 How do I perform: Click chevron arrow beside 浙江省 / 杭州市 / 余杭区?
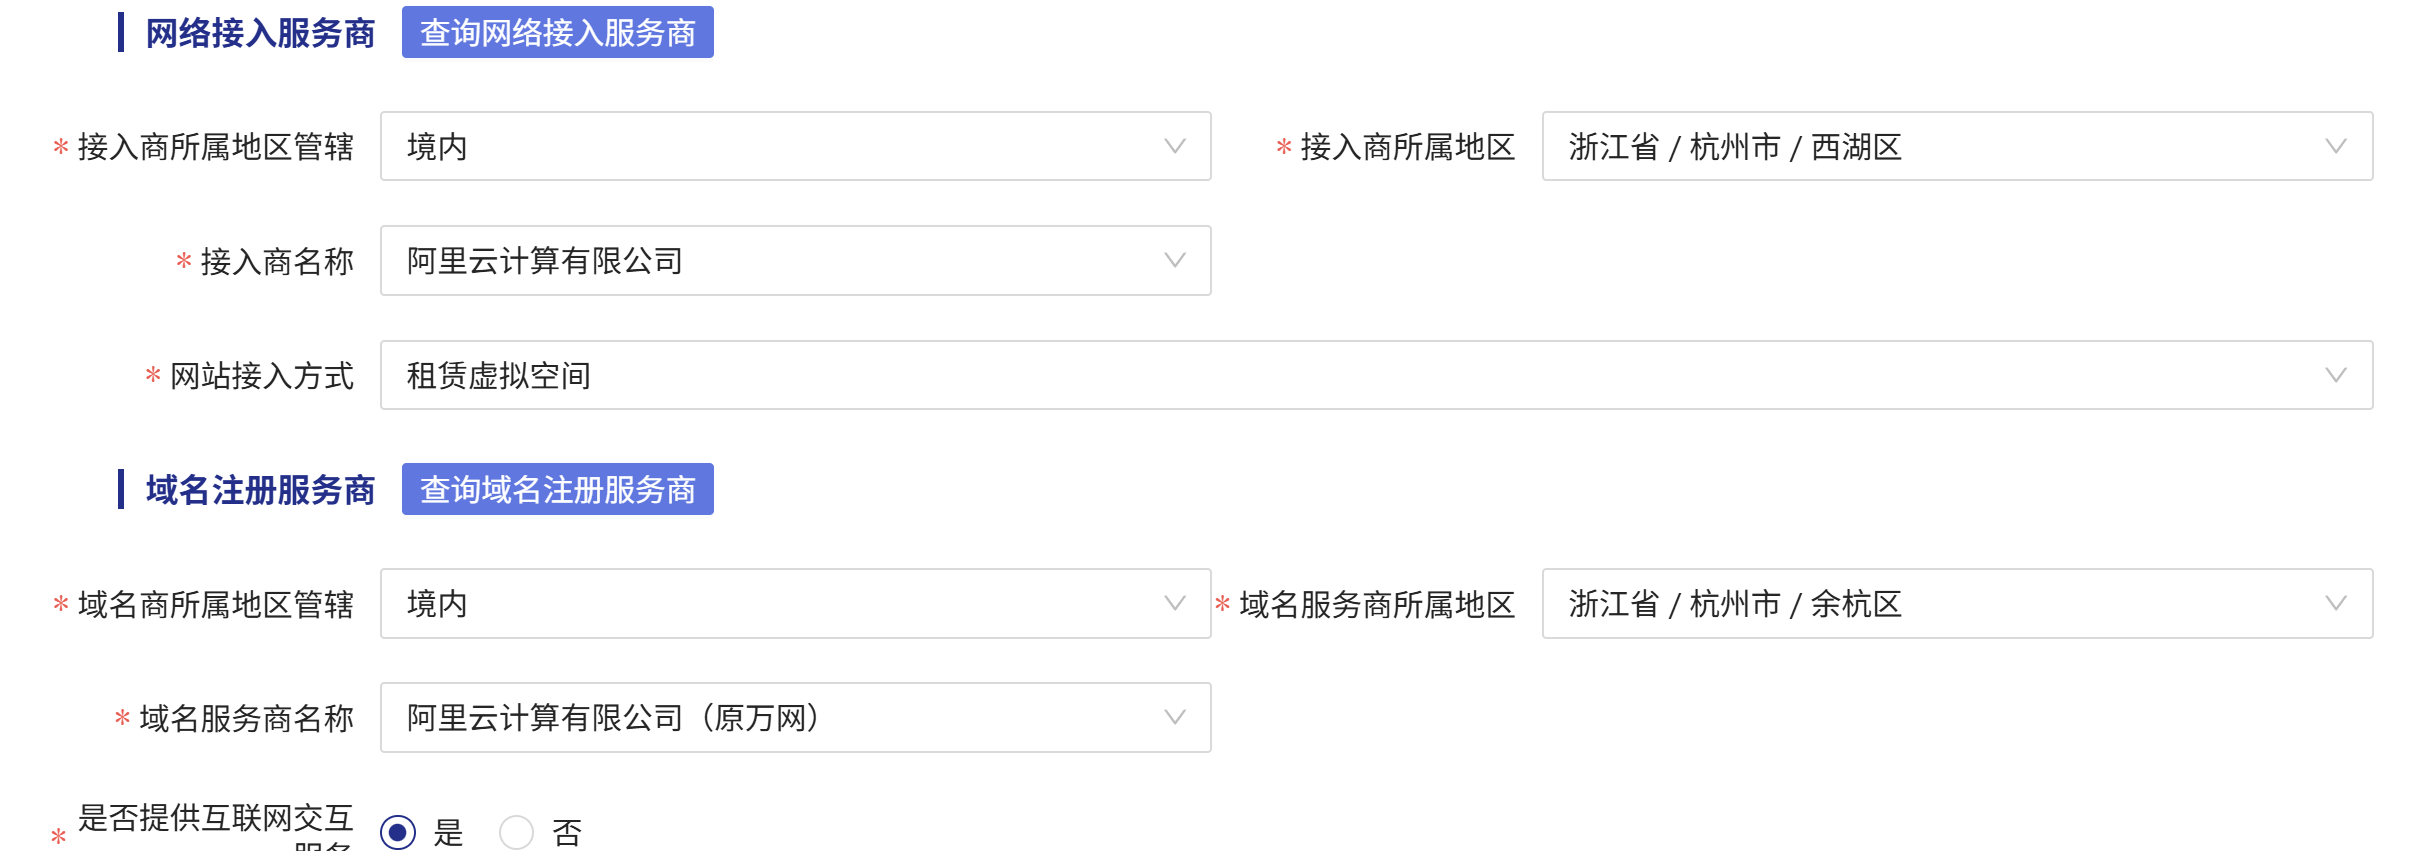[2336, 604]
